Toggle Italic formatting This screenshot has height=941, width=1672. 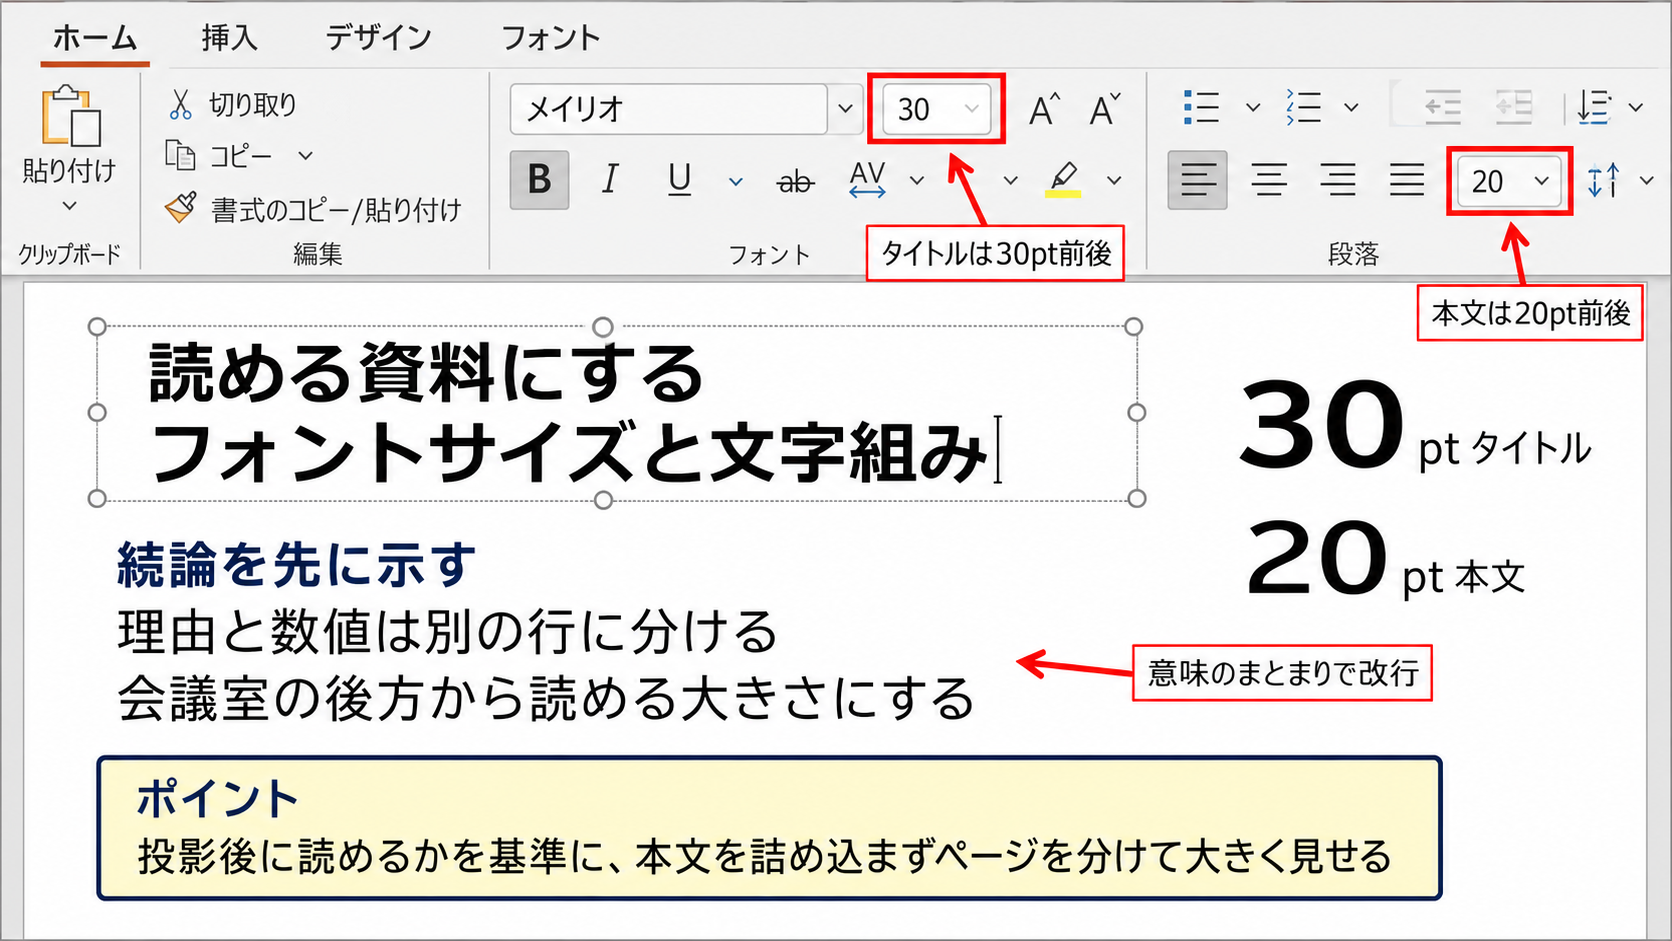click(x=610, y=180)
